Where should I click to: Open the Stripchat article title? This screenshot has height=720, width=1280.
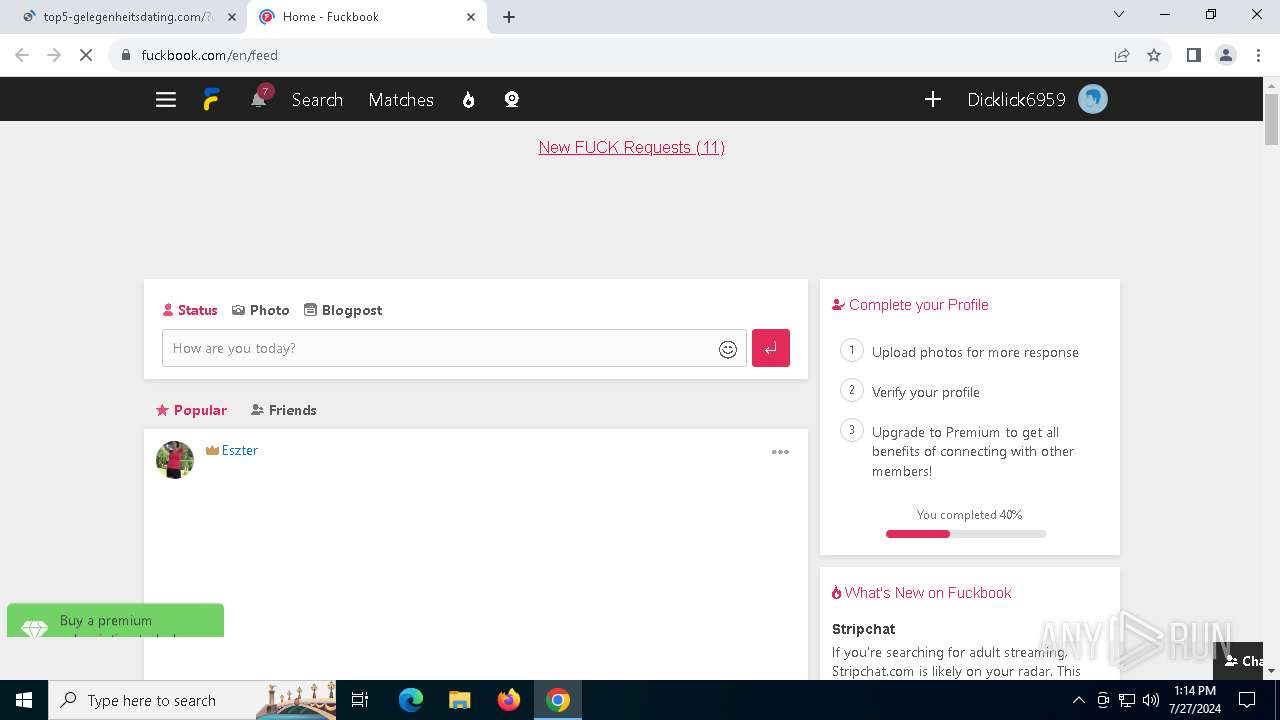pos(864,629)
